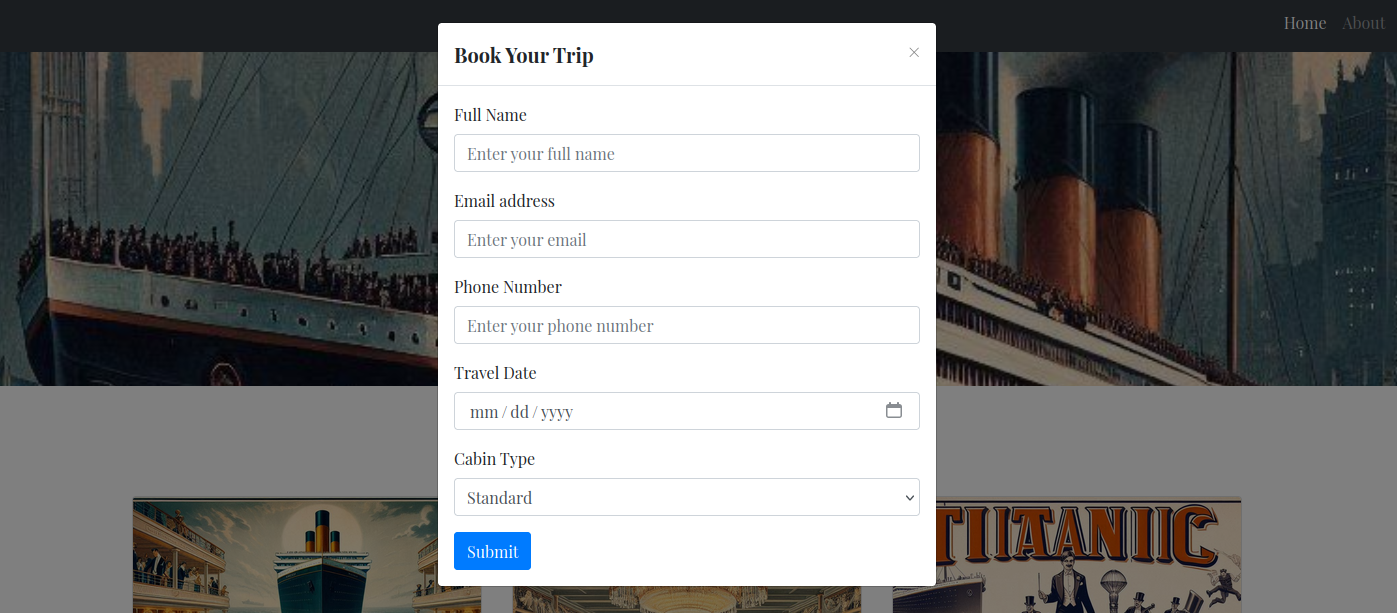Close the Book Your Trip dialog
Screen dimensions: 1397x613
click(914, 53)
